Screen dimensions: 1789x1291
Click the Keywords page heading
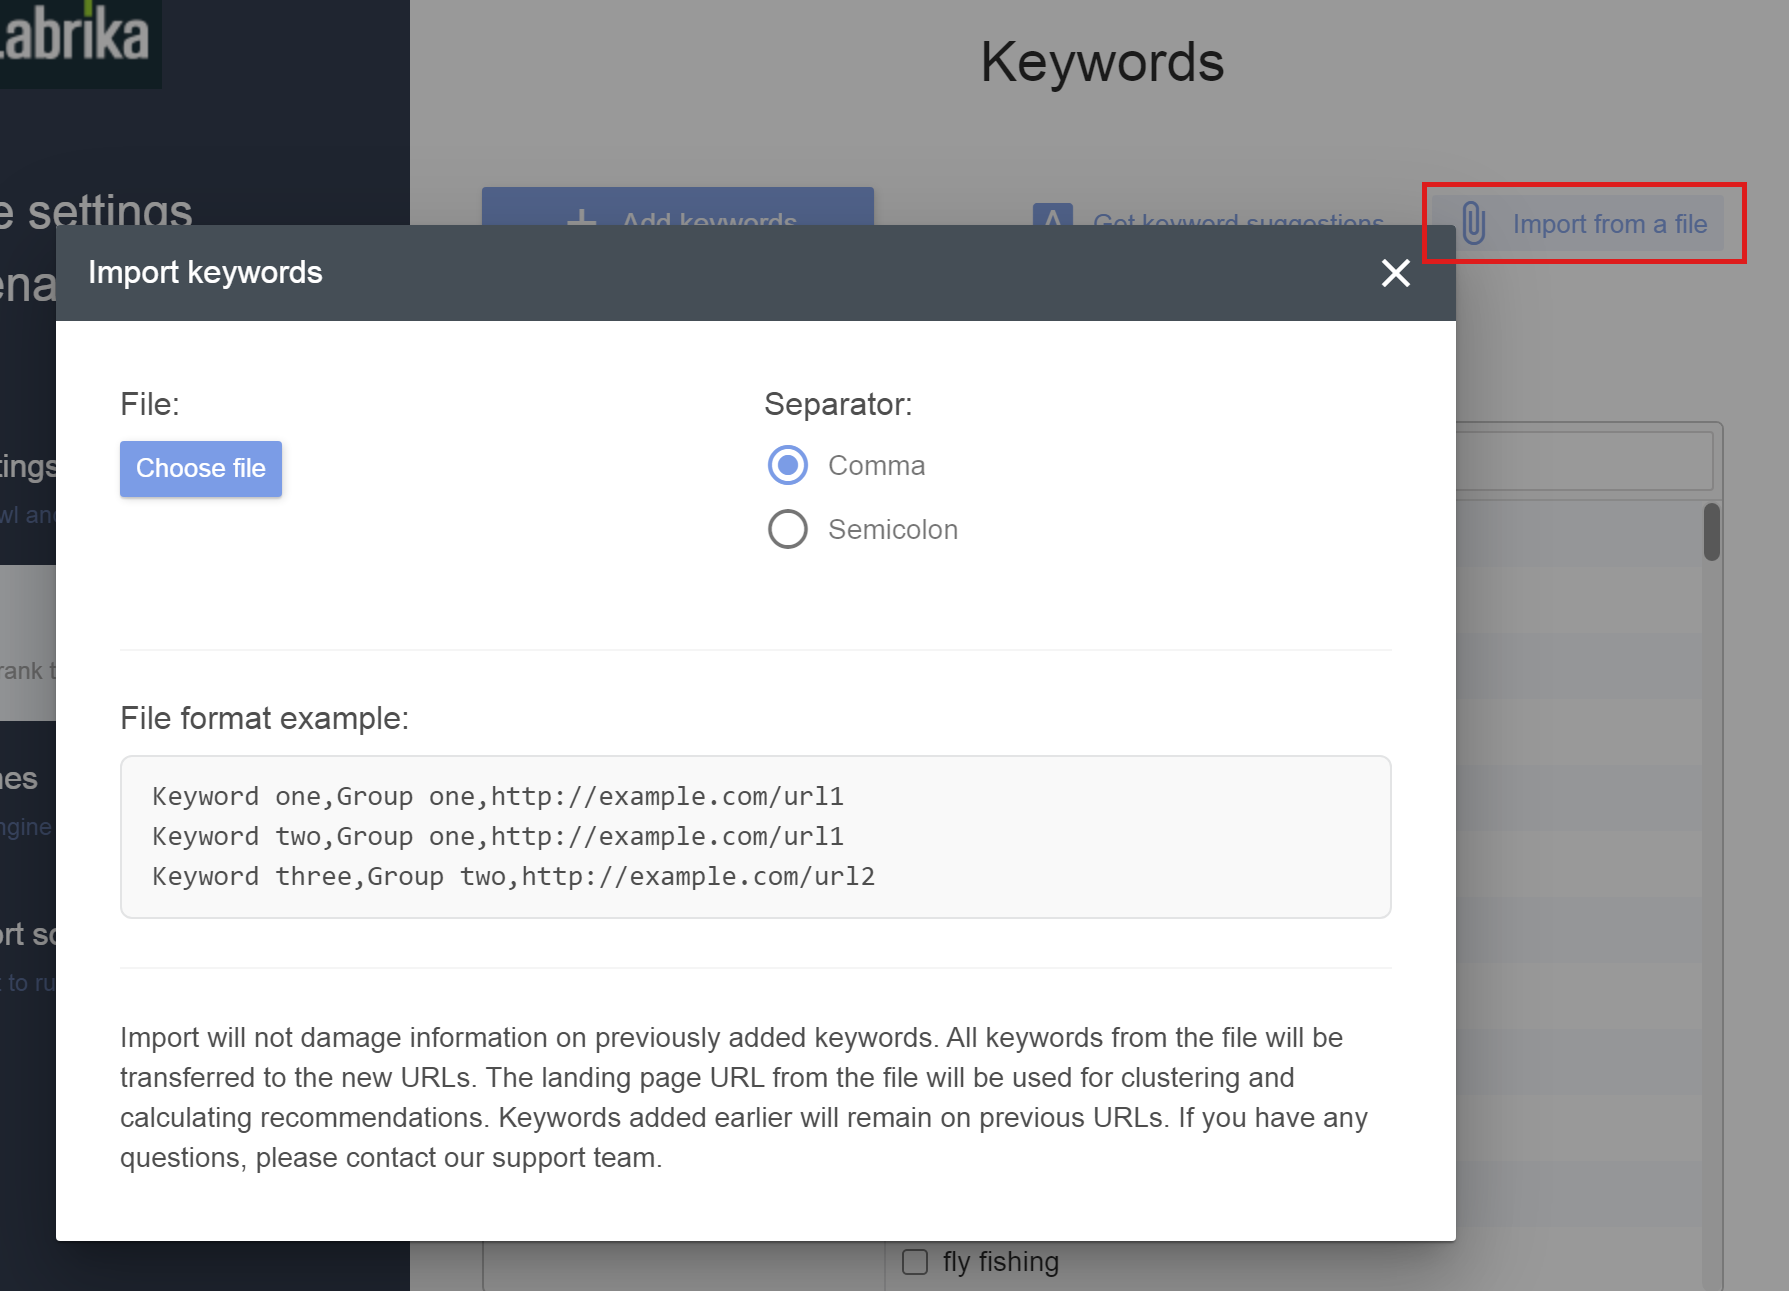[1102, 62]
